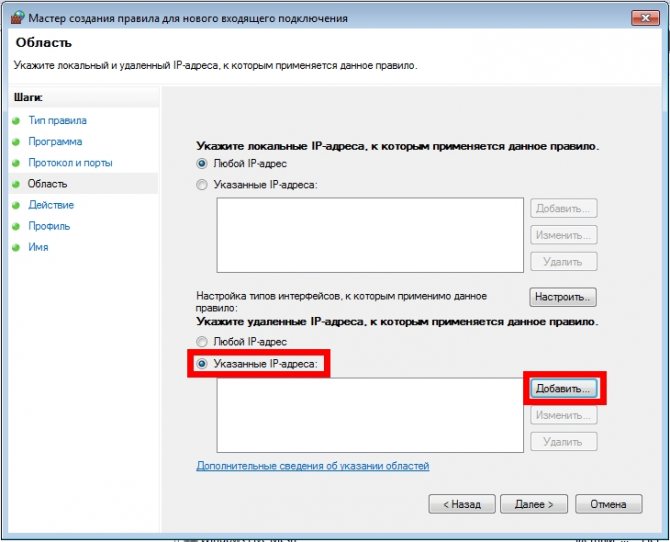Viewport: 670px width, 542px height.
Task: Open the 'Профиль' step
Action: coord(49,226)
